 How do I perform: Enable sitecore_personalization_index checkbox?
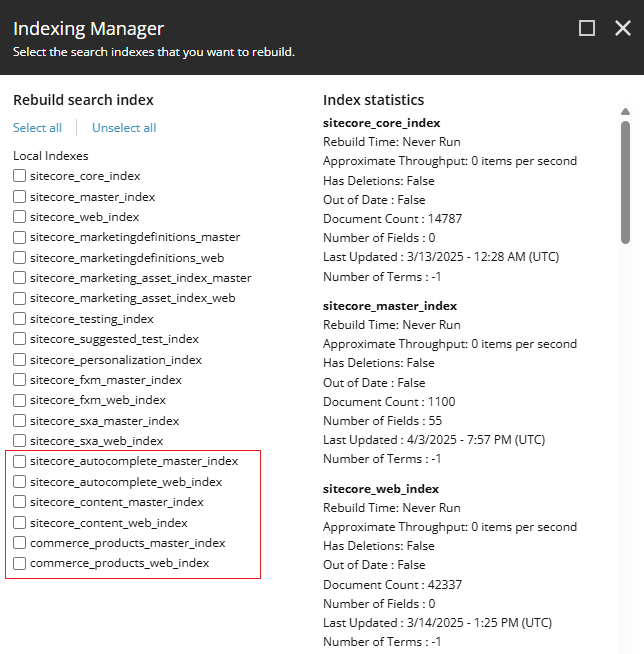(x=20, y=360)
